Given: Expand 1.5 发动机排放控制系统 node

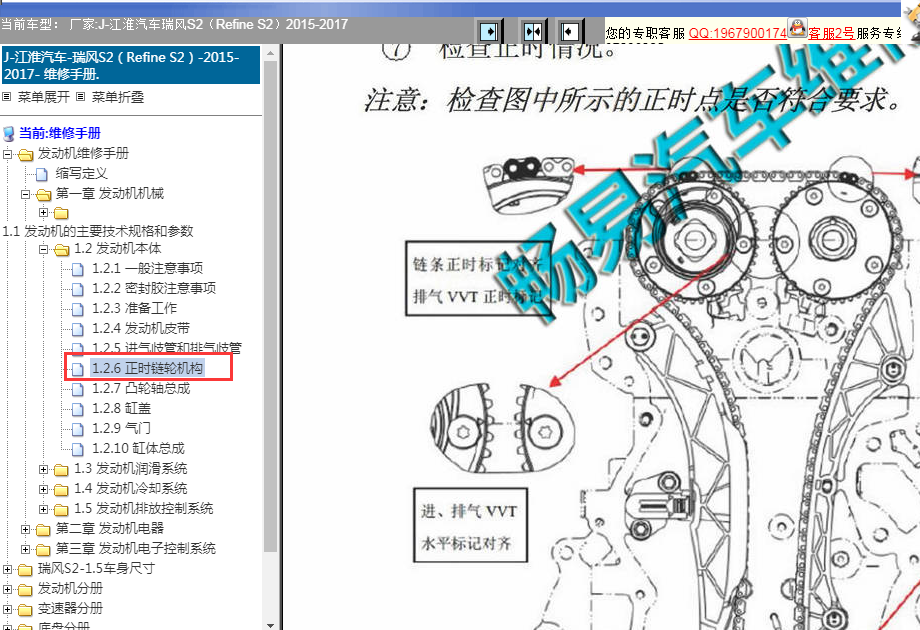Looking at the screenshot, I should 43,509.
